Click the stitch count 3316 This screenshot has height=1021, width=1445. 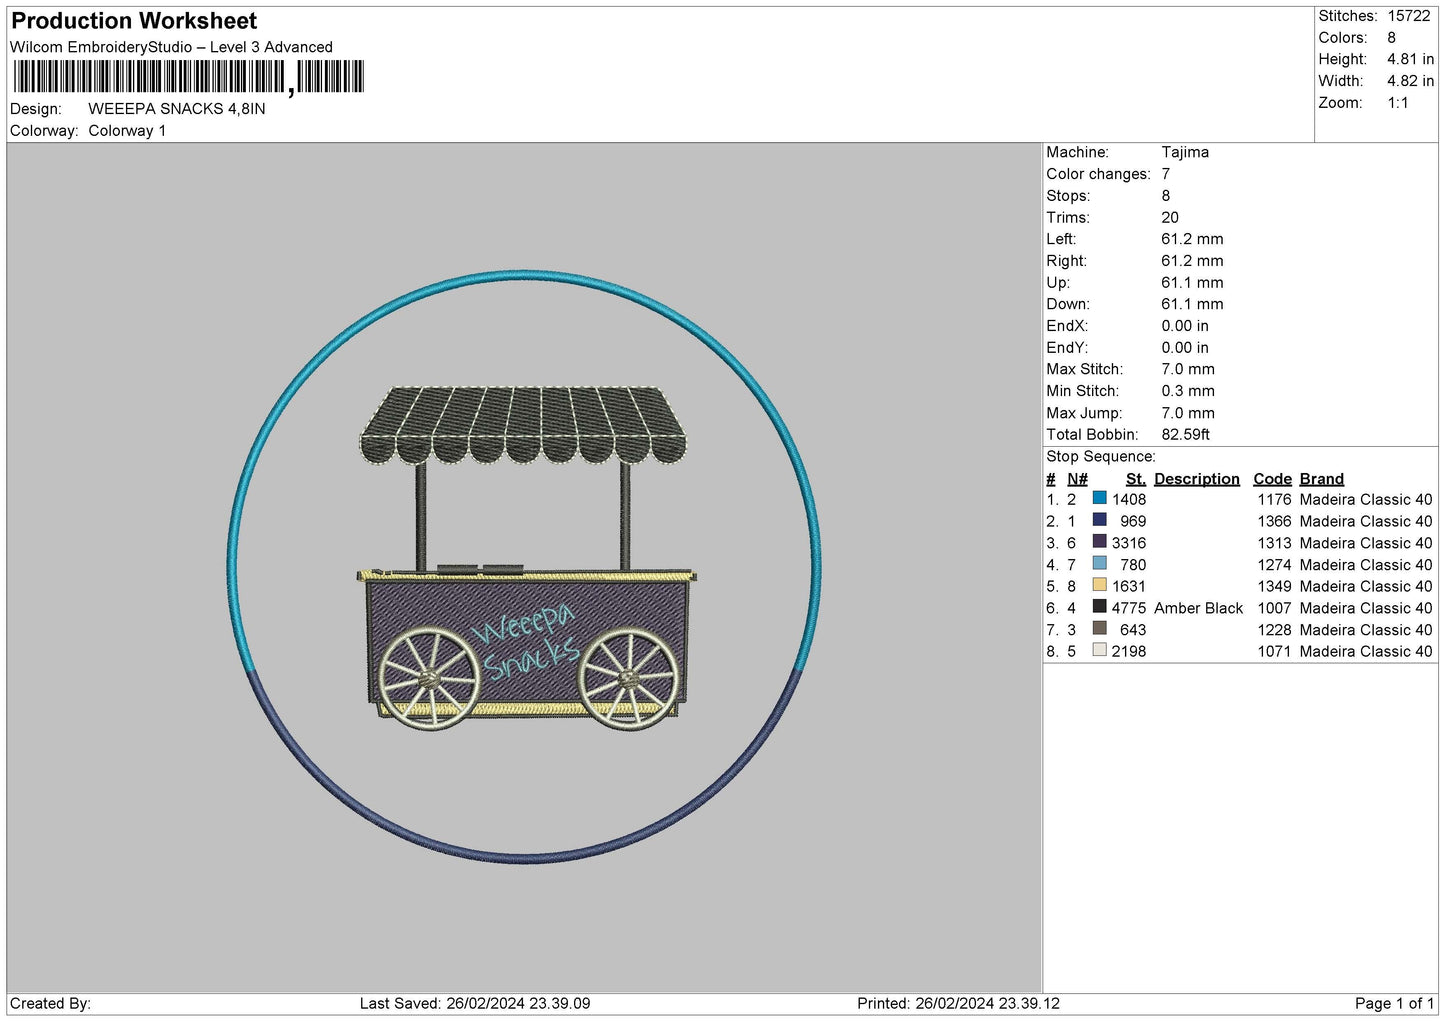(1129, 543)
